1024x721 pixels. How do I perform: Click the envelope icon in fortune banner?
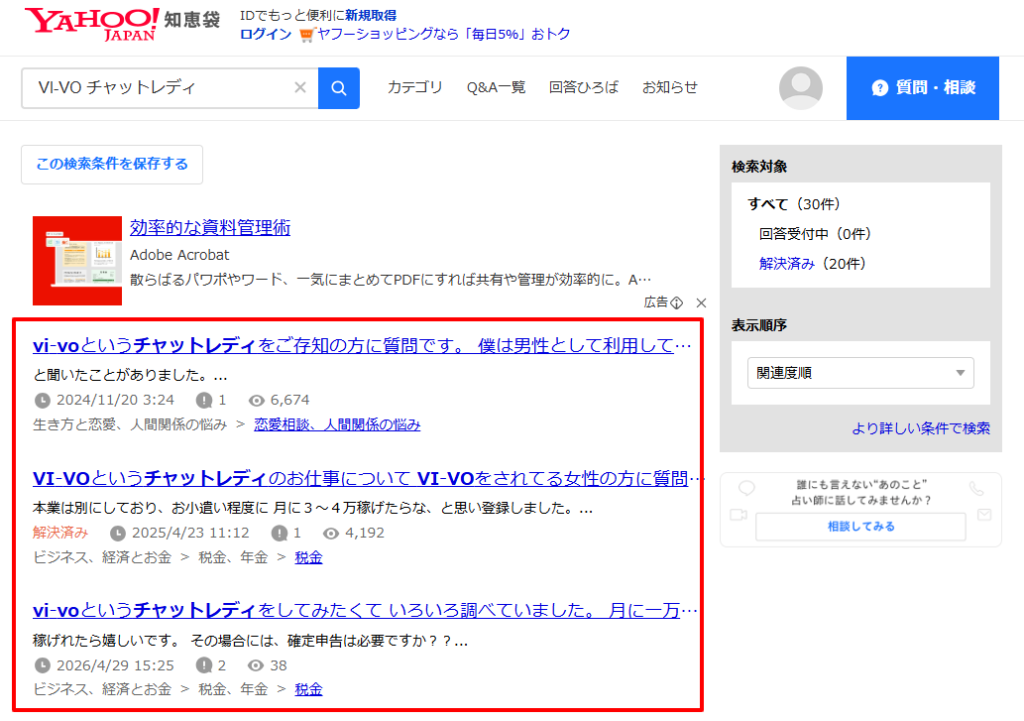click(984, 515)
